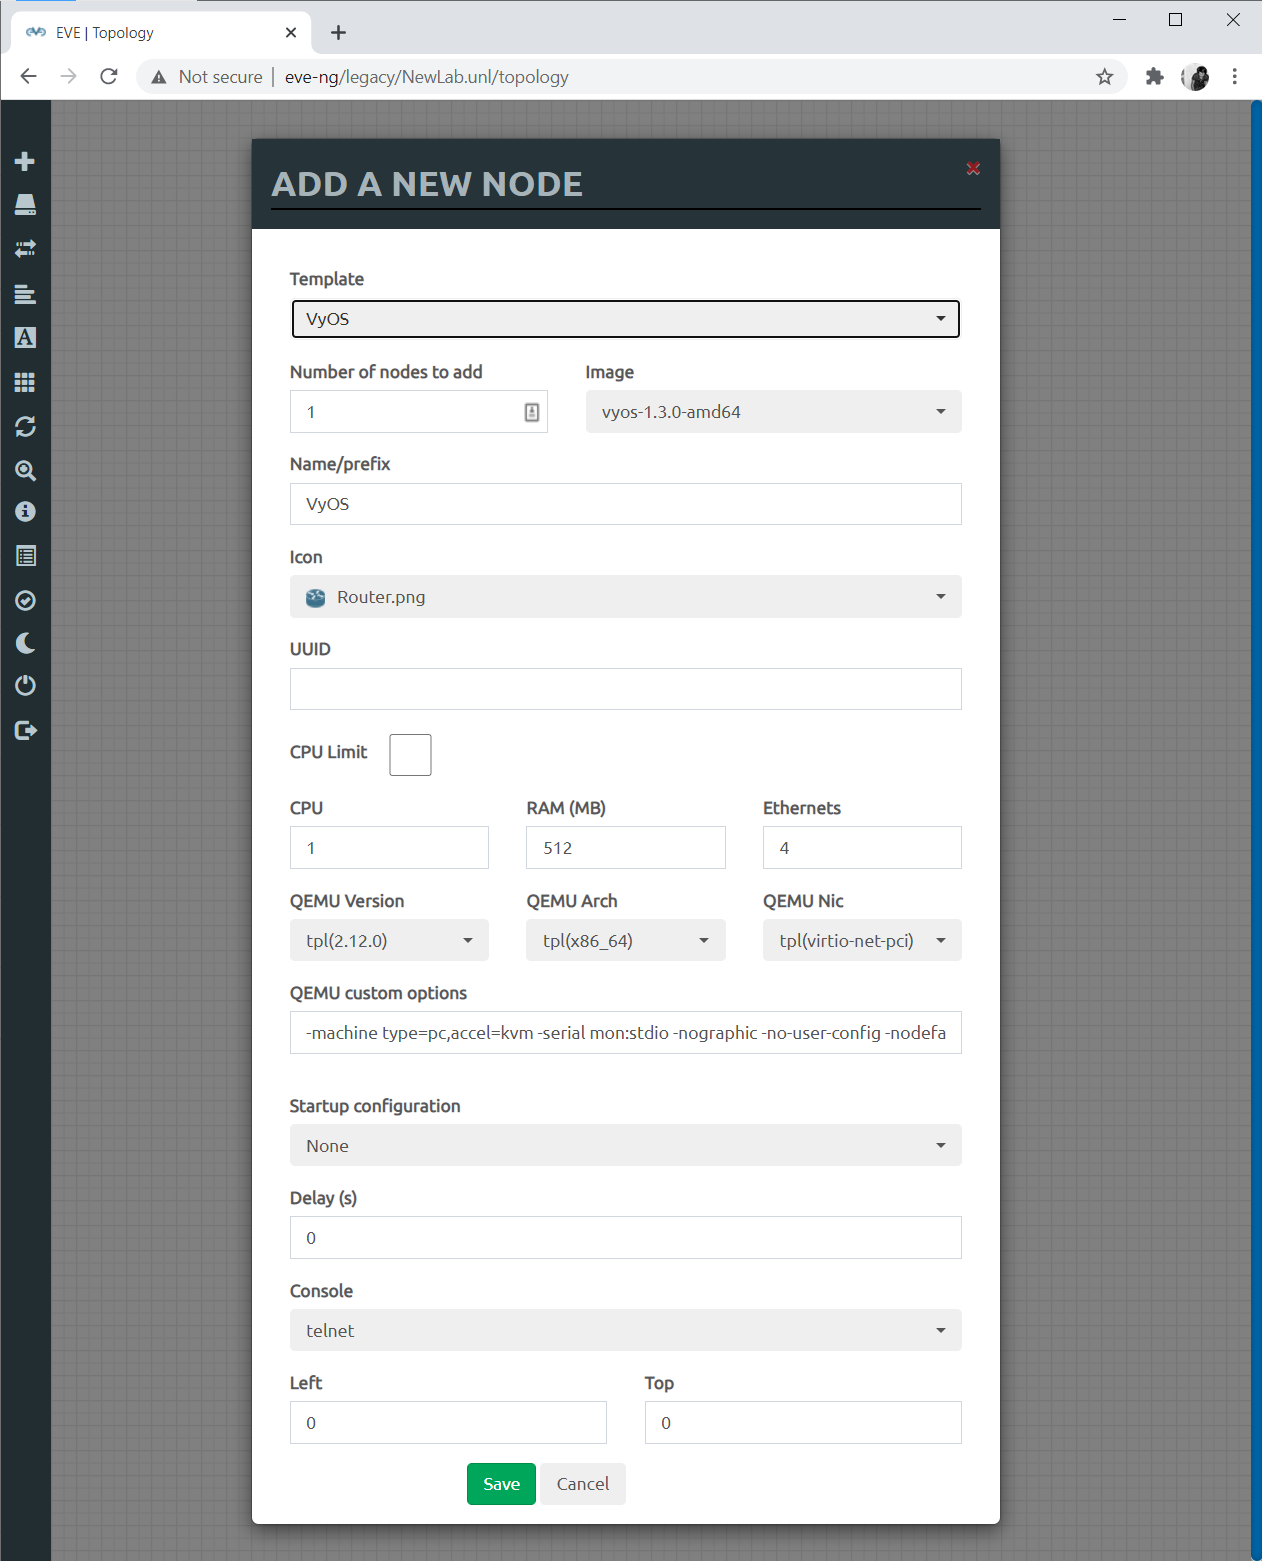Change the QEMU Nic dropdown

pyautogui.click(x=861, y=940)
